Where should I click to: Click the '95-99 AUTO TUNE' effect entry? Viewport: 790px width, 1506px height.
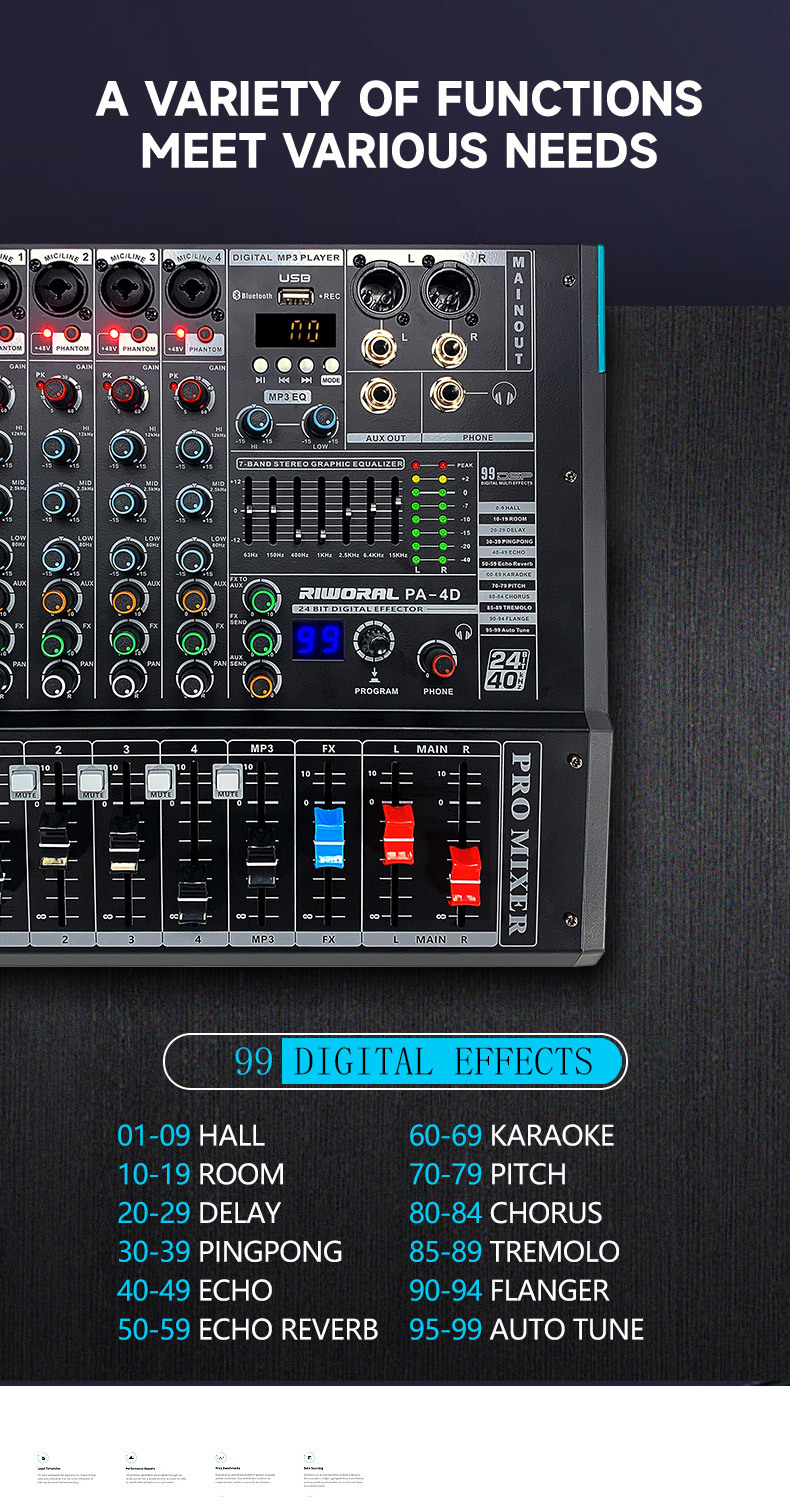pos(527,1329)
